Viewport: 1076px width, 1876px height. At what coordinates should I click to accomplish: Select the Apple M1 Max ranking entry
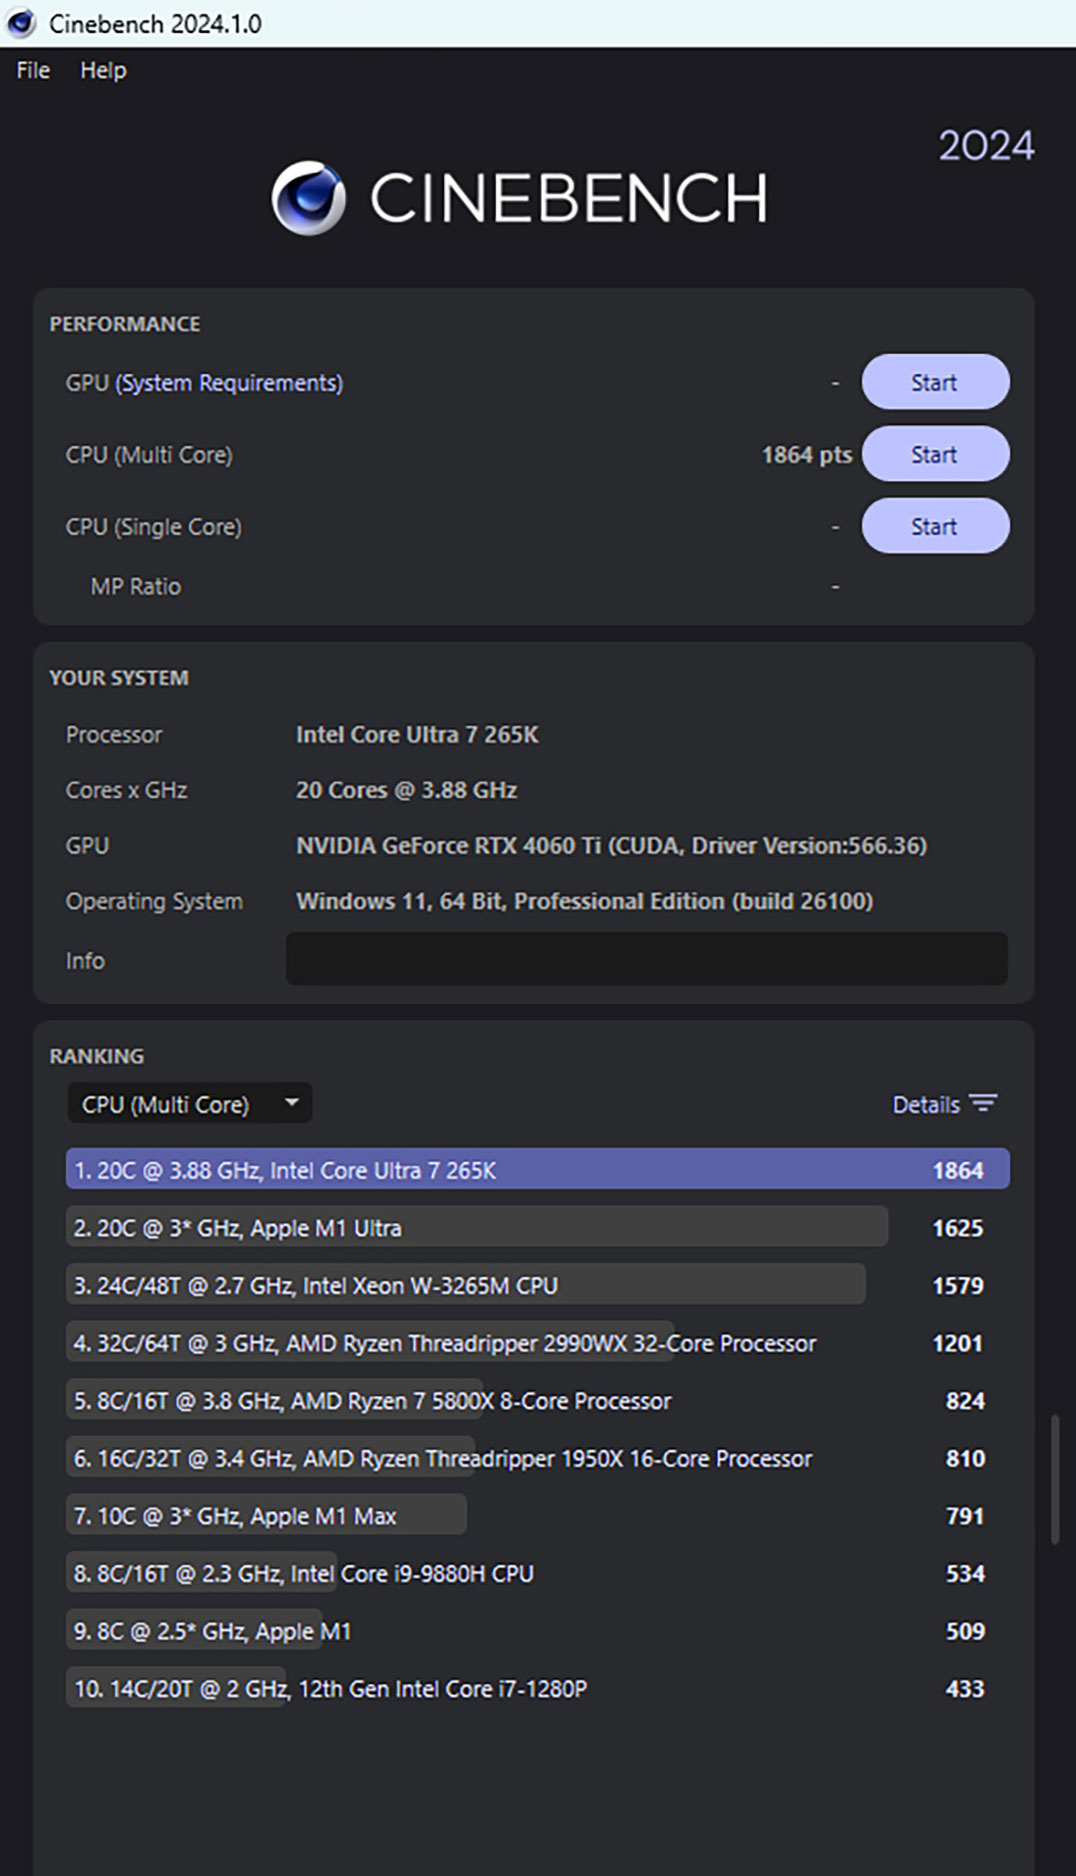point(266,1515)
